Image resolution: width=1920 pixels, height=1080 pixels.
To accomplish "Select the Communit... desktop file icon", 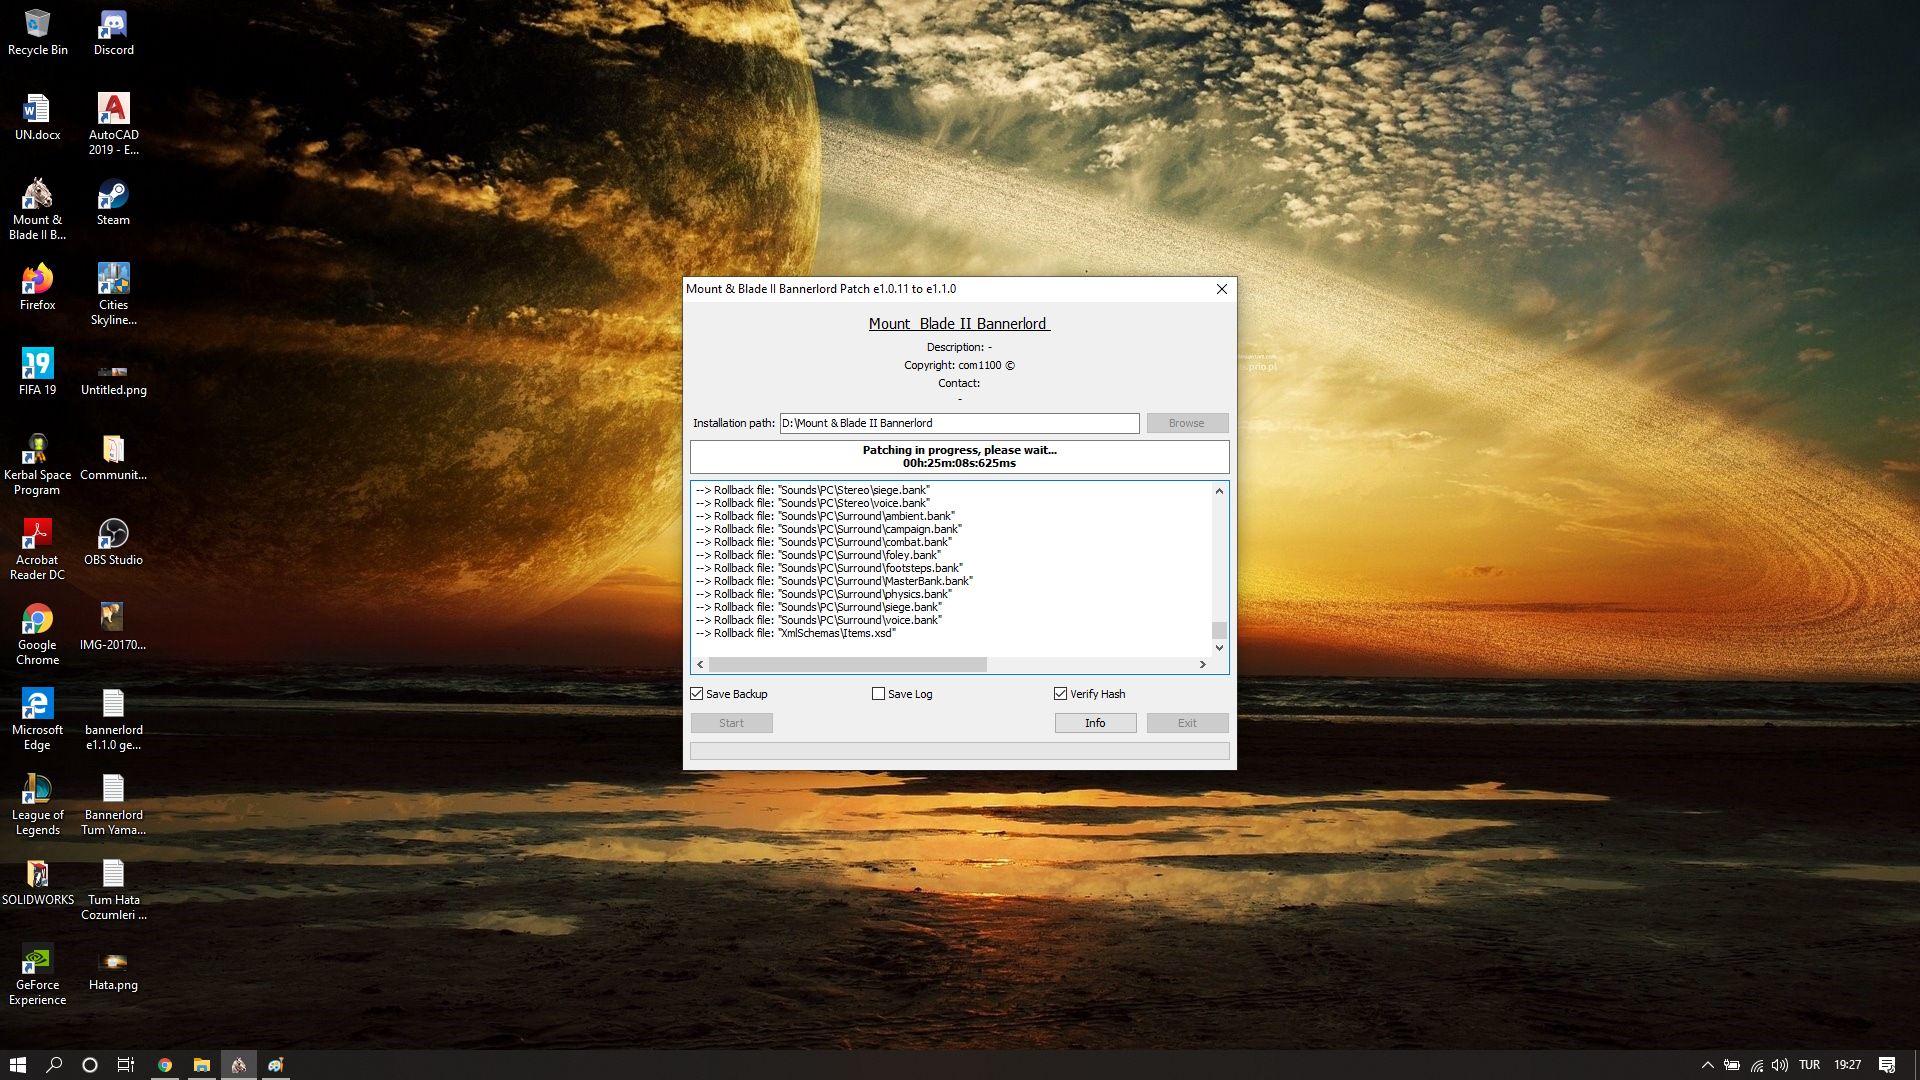I will pos(114,457).
